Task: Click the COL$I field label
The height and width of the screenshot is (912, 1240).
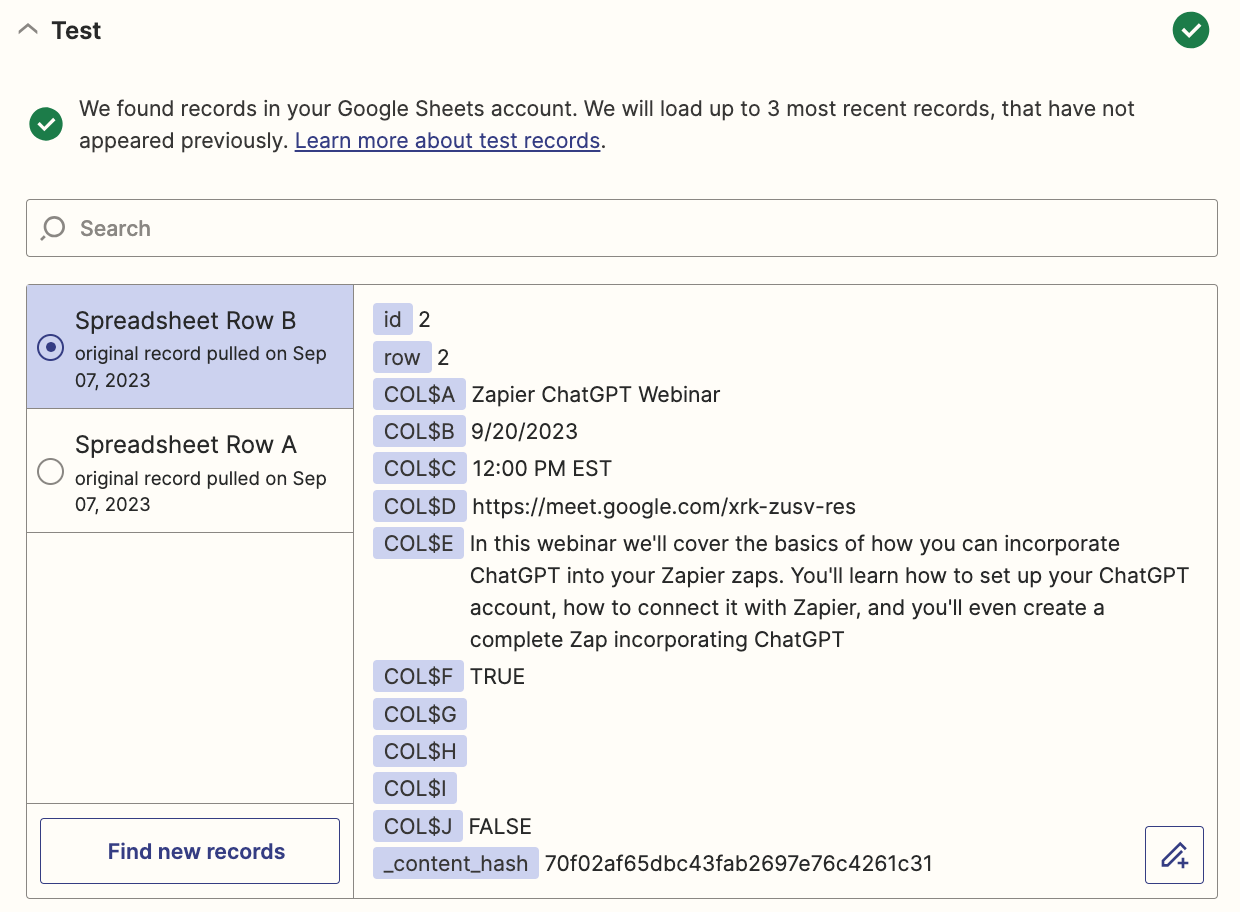Action: coord(415,788)
